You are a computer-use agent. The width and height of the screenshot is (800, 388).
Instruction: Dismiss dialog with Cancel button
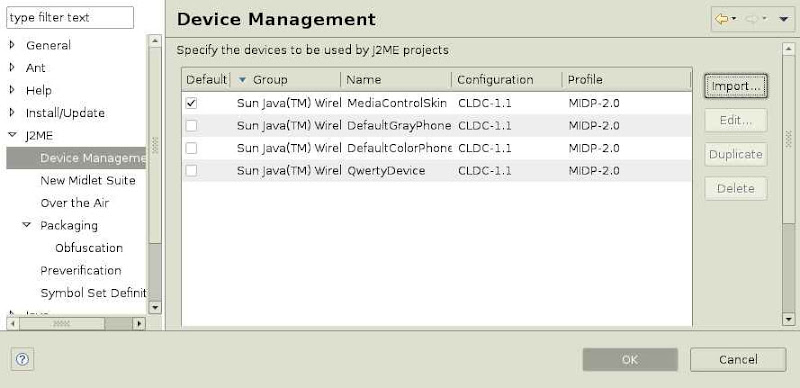[x=738, y=360]
